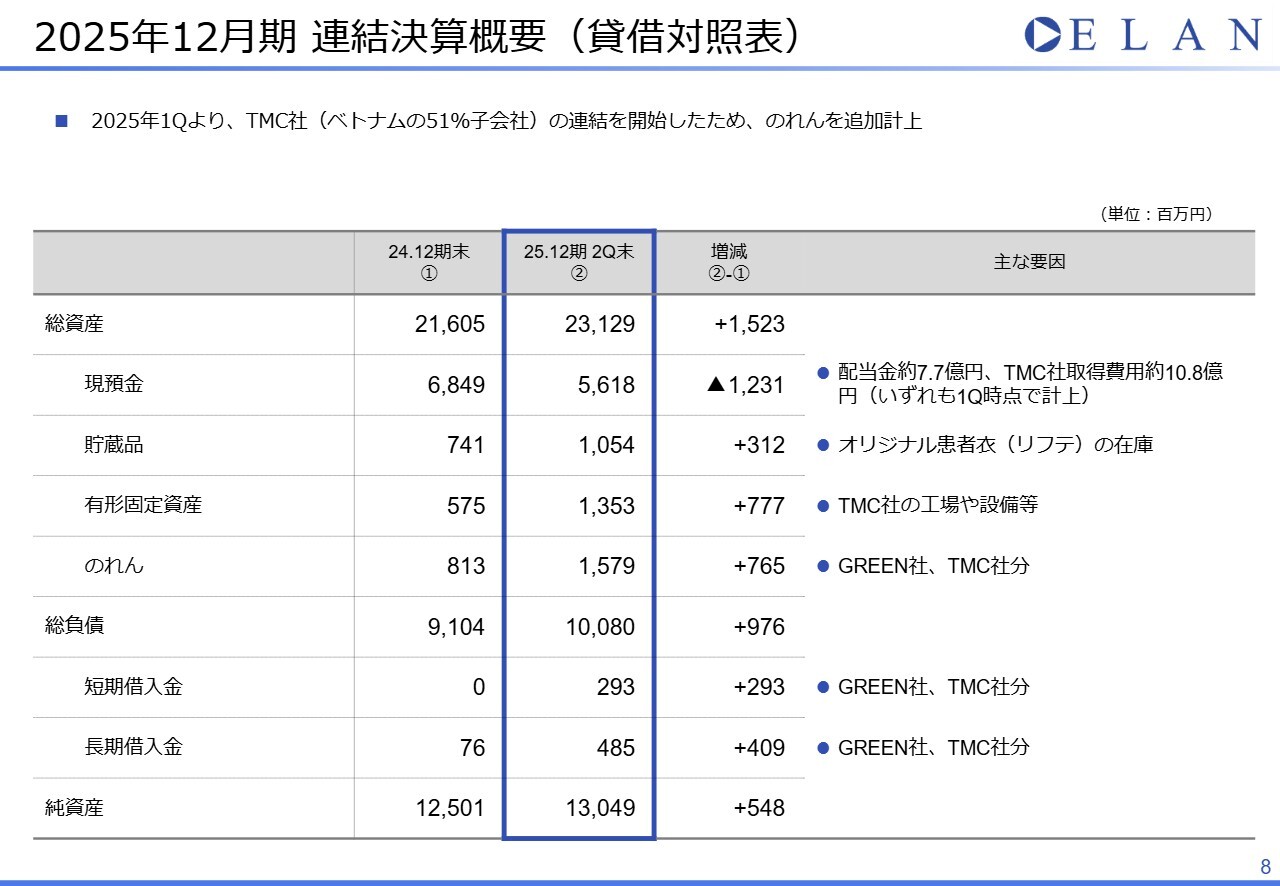
Task: Select the change value +409
Action: pos(760,748)
